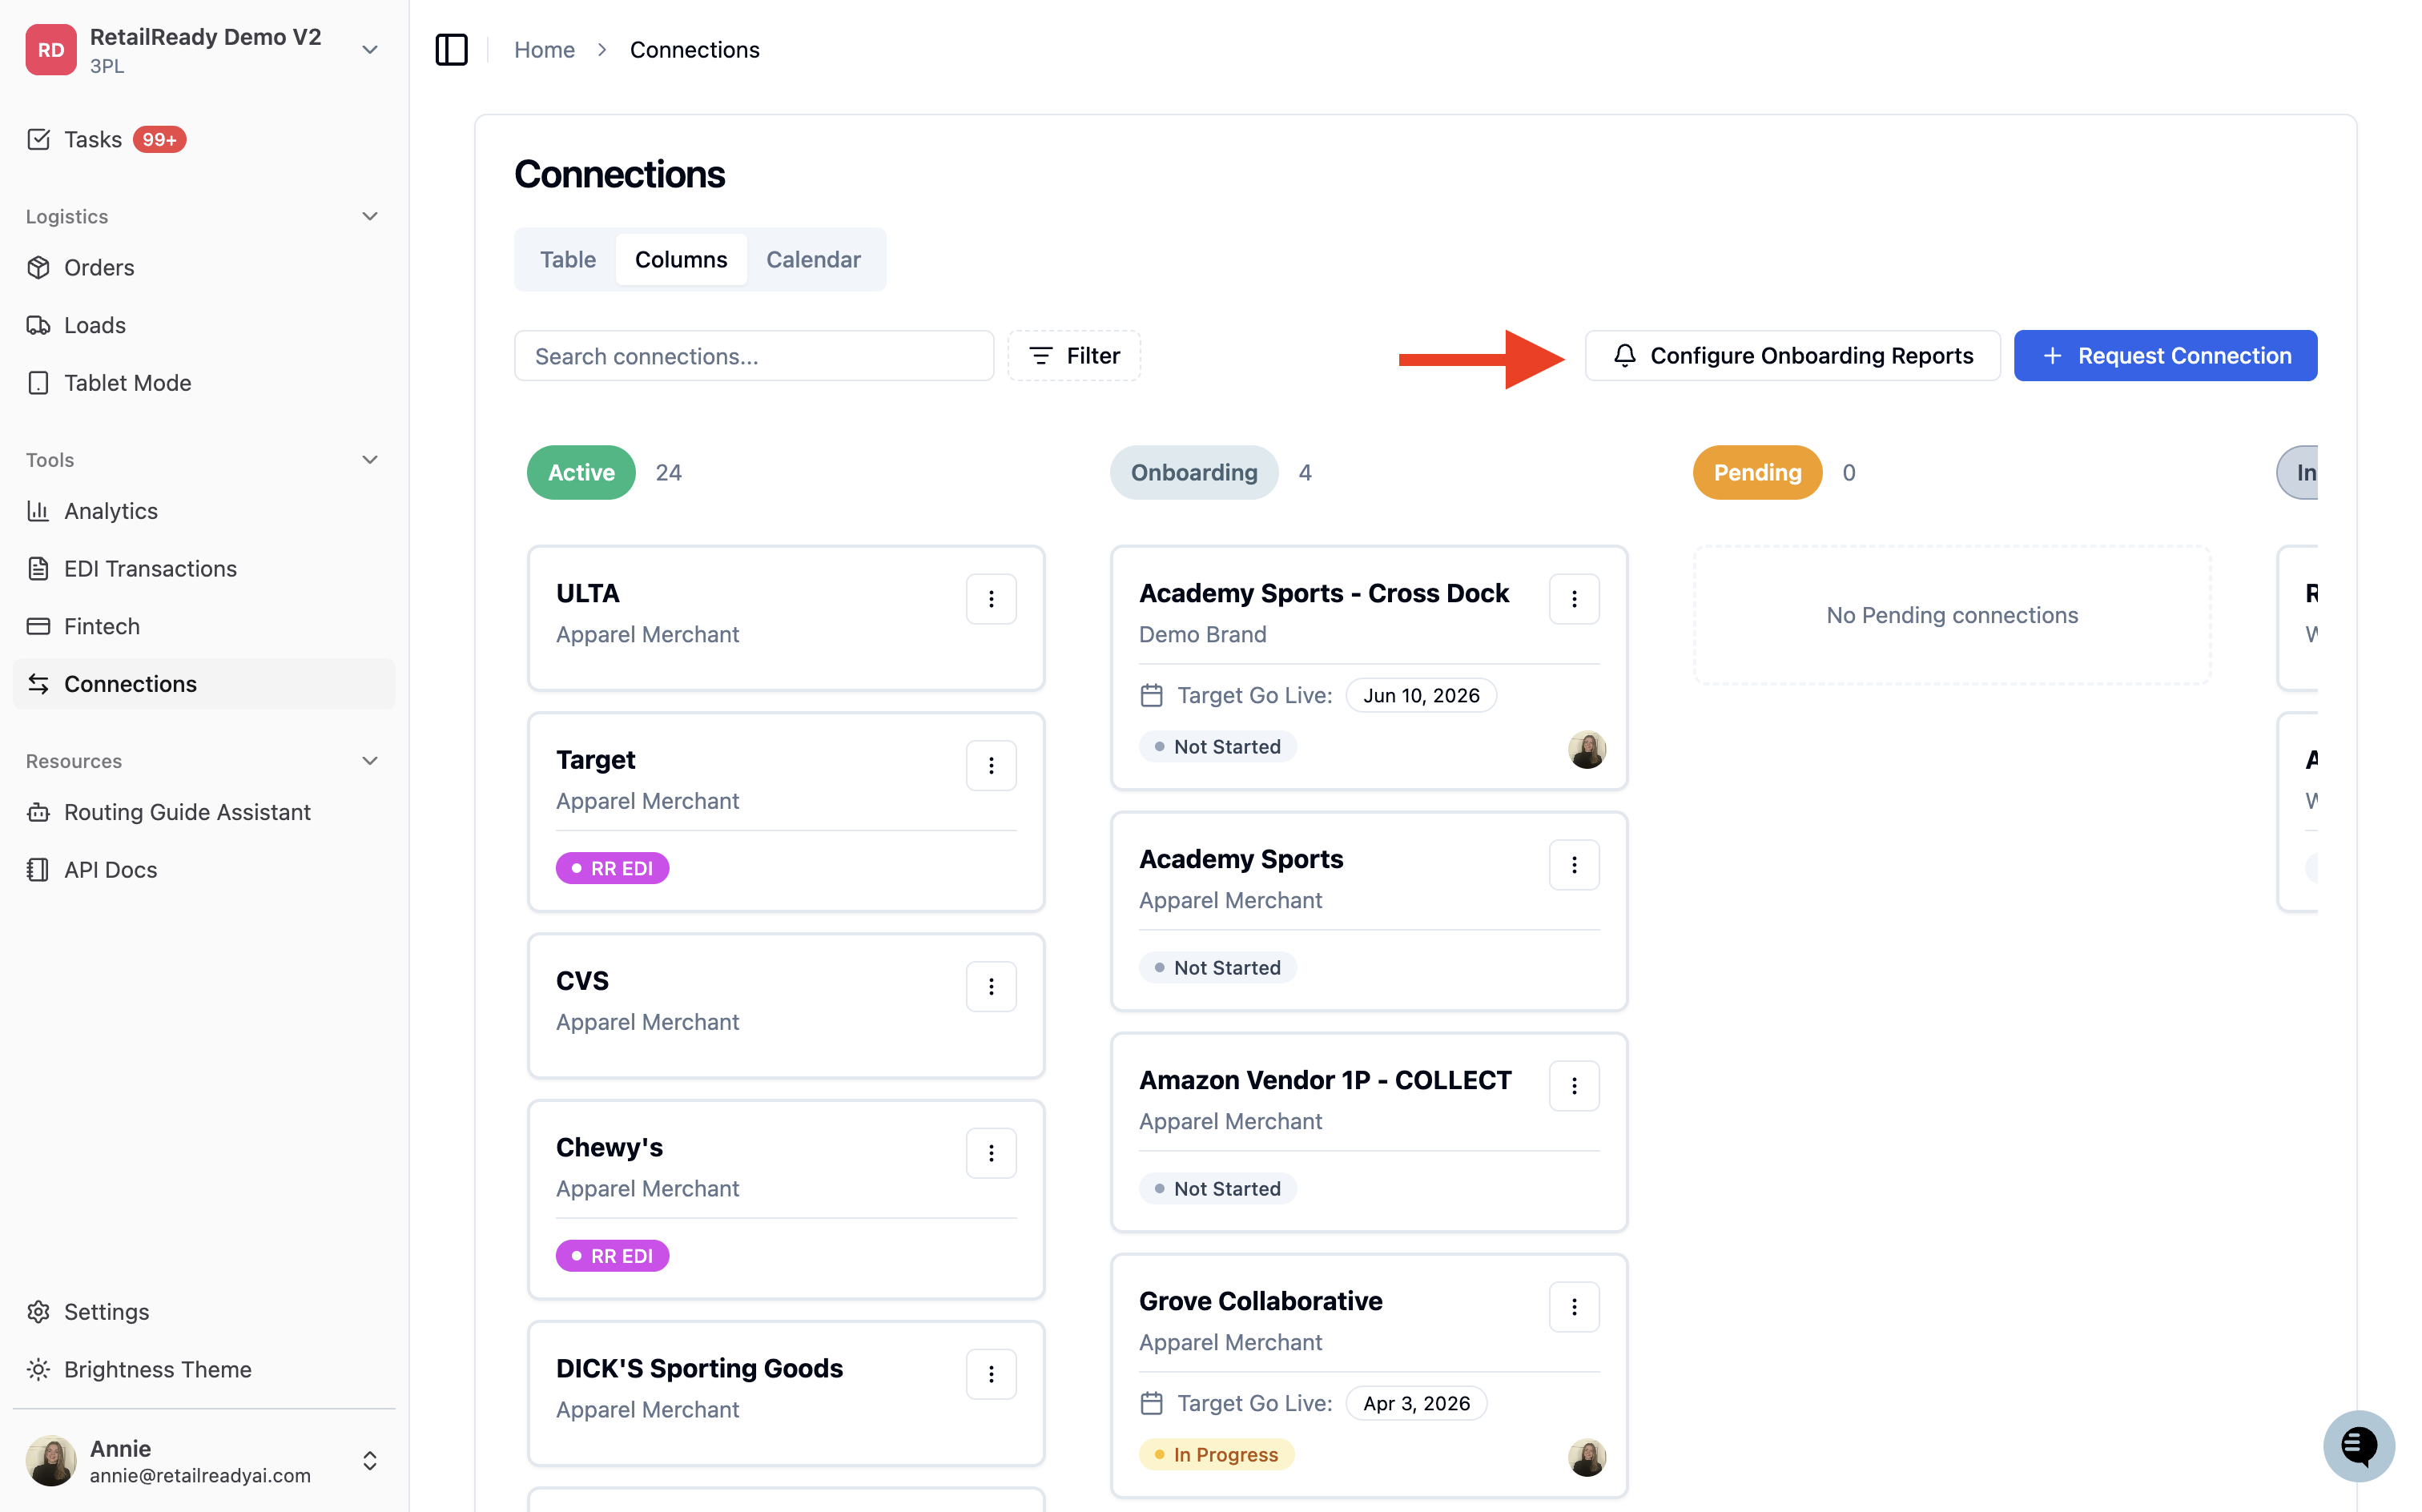Viewport: 2422px width, 1512px height.
Task: Collapse the Resources section
Action: (x=370, y=761)
